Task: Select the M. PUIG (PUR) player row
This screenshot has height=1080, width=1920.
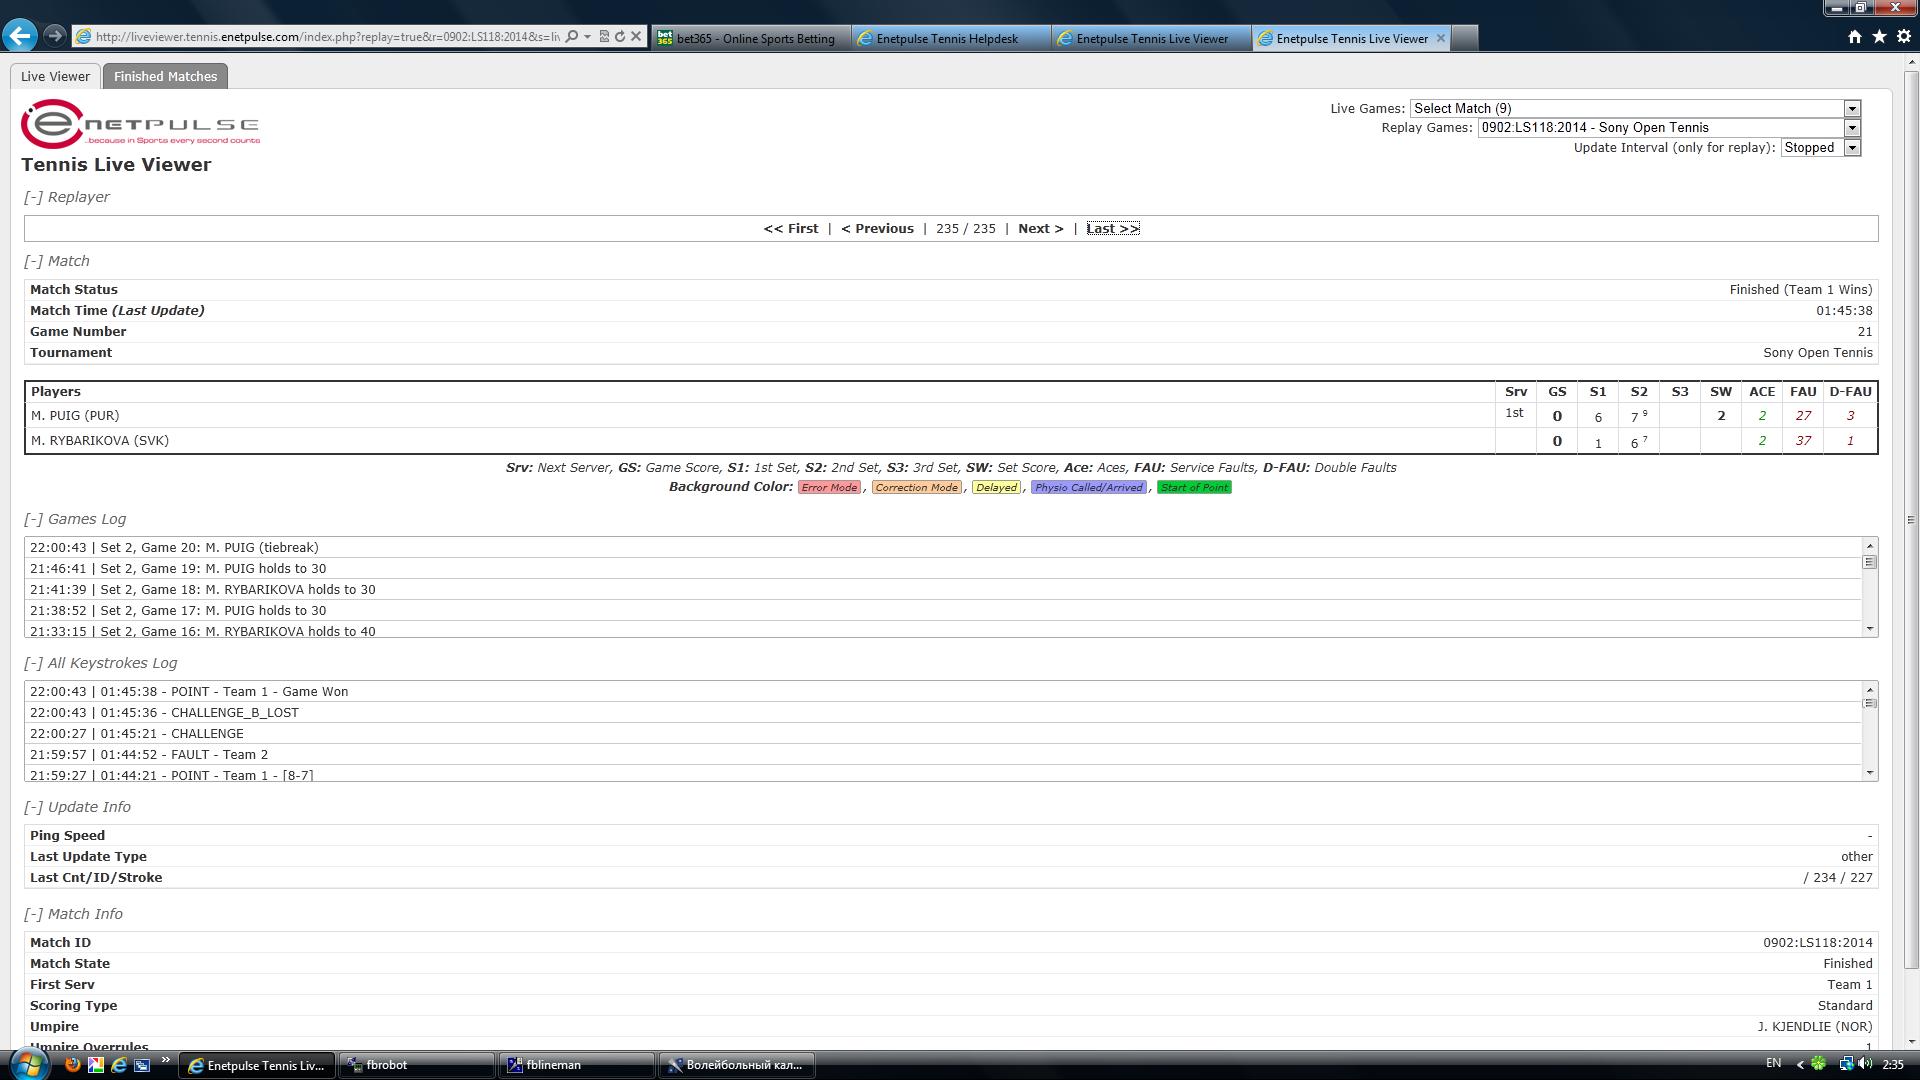Action: (951, 415)
